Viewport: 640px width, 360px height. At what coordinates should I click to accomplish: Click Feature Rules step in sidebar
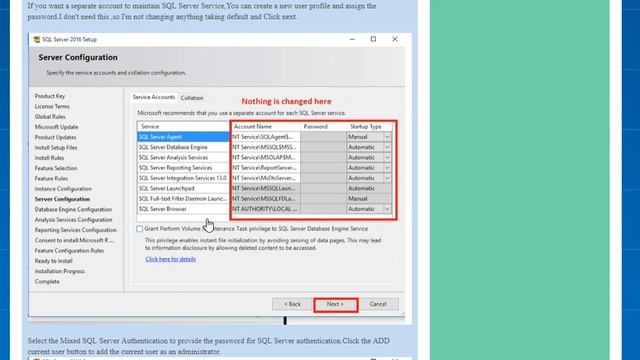click(51, 179)
